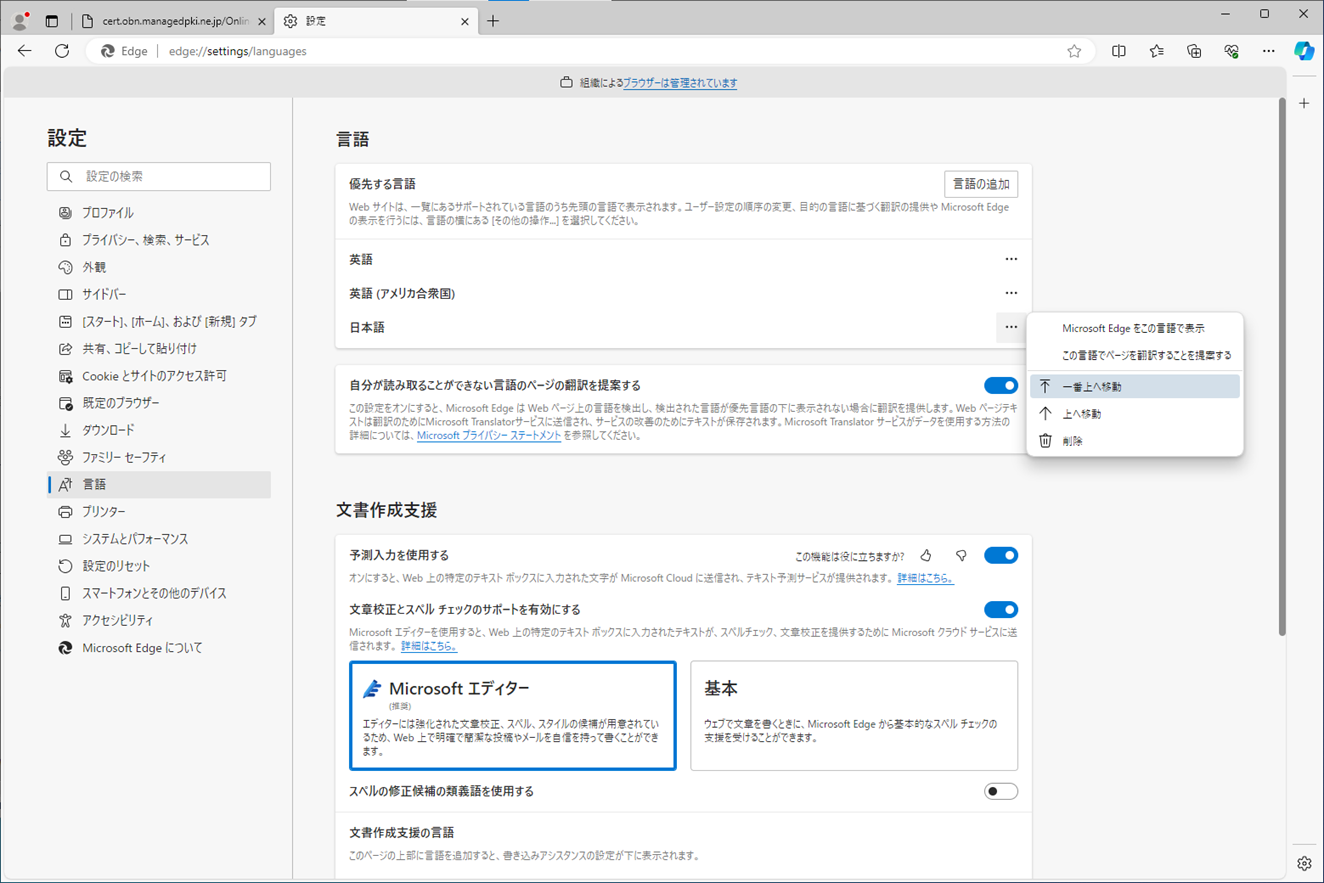Choose 一番上へ移動 in context menu

[1135, 387]
